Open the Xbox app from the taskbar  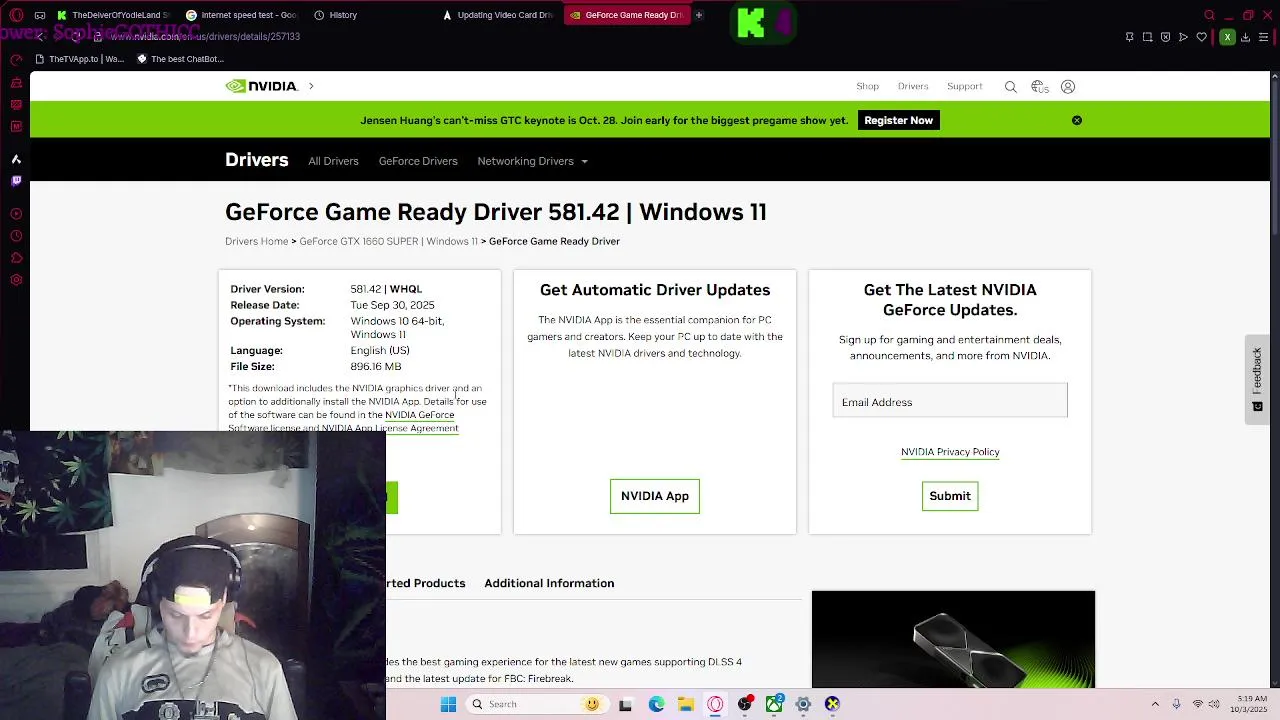(x=774, y=704)
